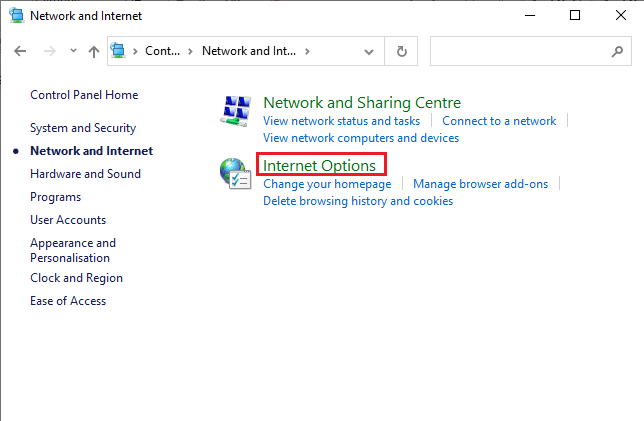Screen dimensions: 644x421
Task: Go back using the back arrow
Action: click(x=20, y=51)
